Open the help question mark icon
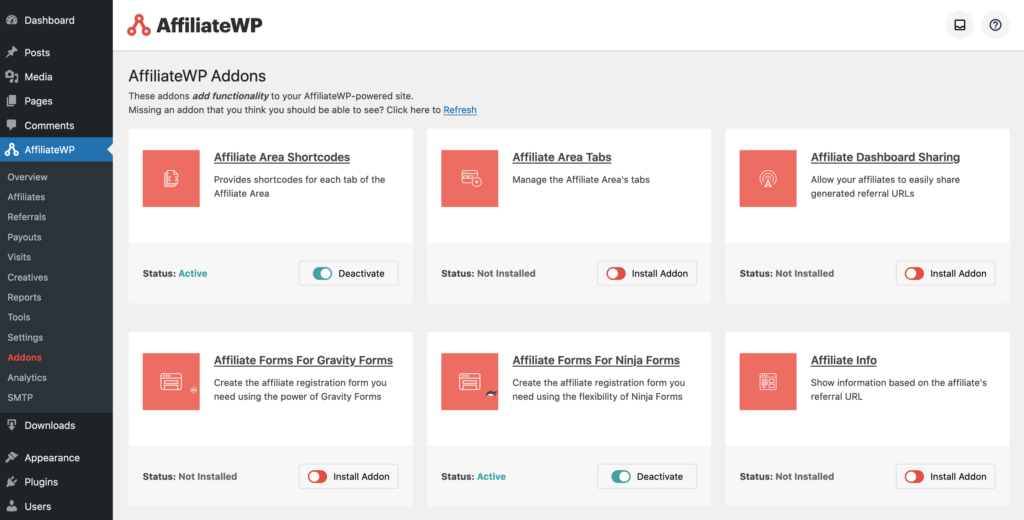 point(995,25)
